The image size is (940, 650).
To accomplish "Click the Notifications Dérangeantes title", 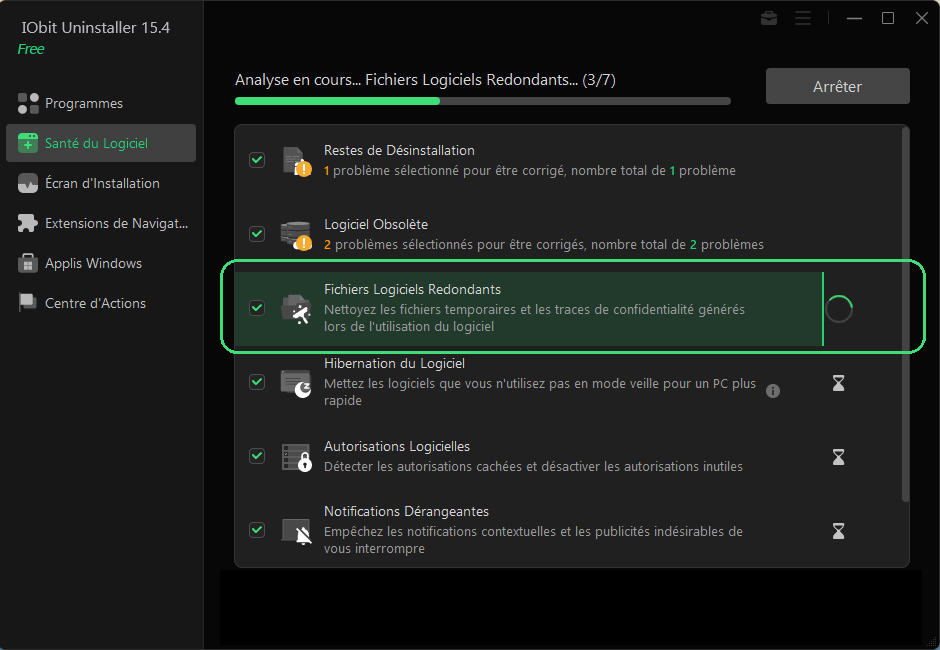I will pyautogui.click(x=406, y=511).
